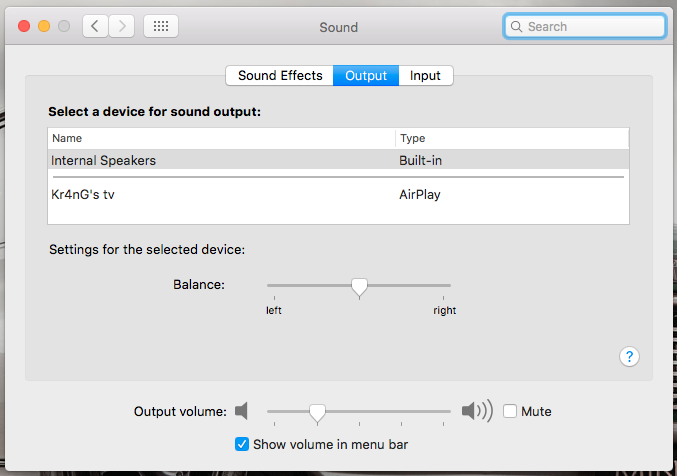Viewport: 677px width, 476px height.
Task: Go forward with the right chevron button
Action: pos(122,26)
